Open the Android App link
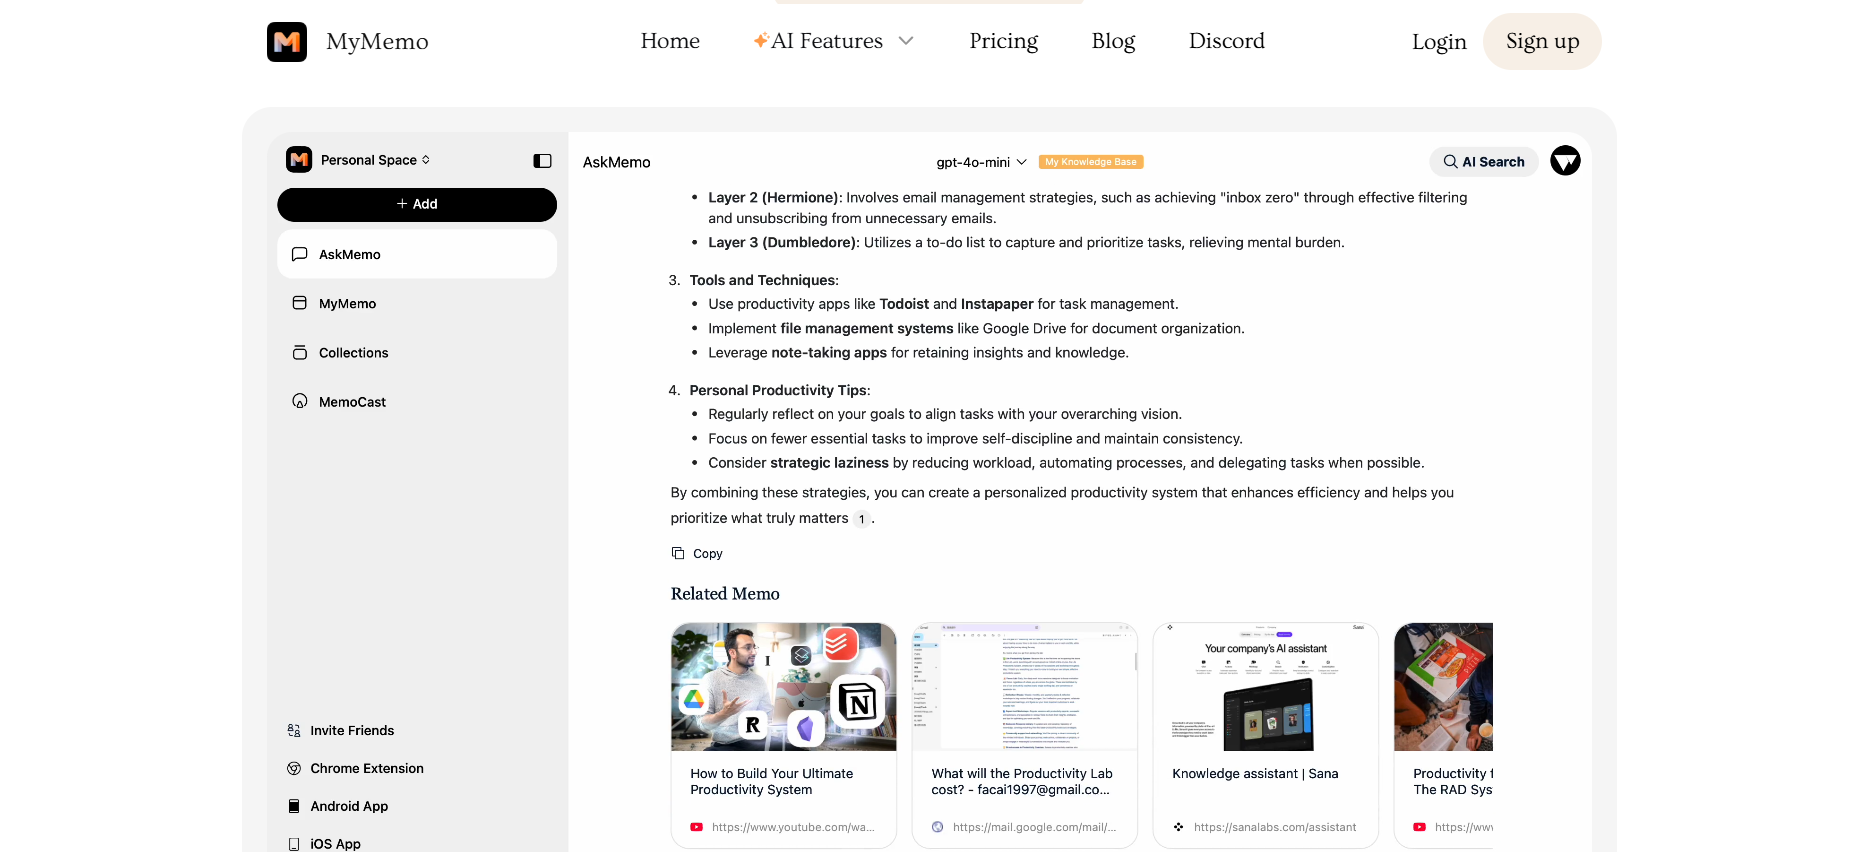 tap(349, 806)
